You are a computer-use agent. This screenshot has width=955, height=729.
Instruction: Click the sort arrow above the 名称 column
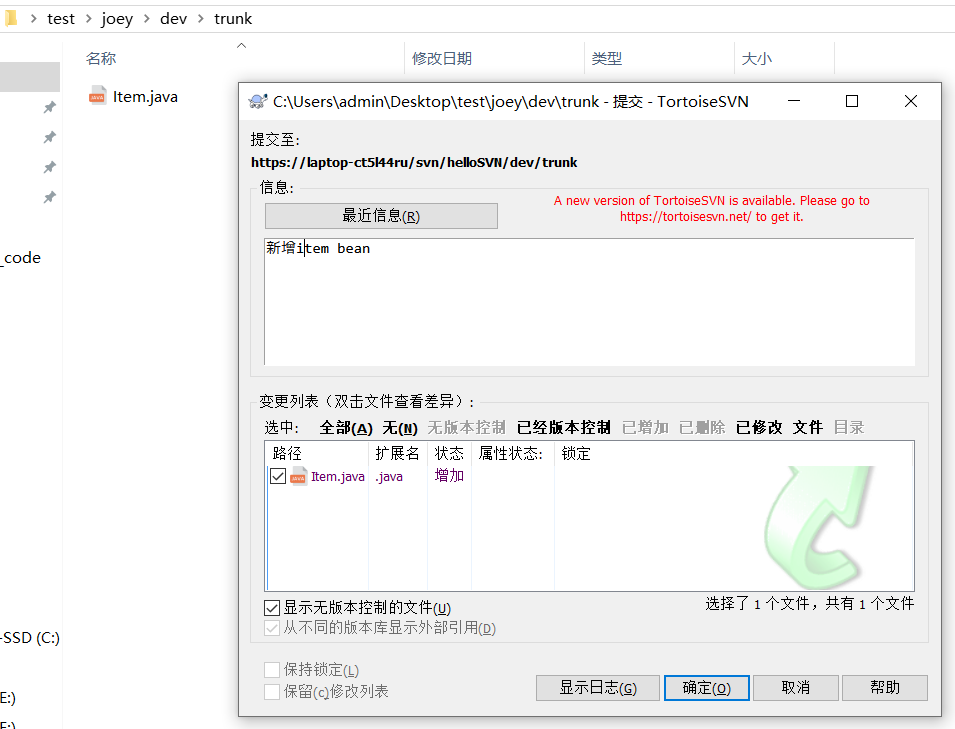(242, 46)
